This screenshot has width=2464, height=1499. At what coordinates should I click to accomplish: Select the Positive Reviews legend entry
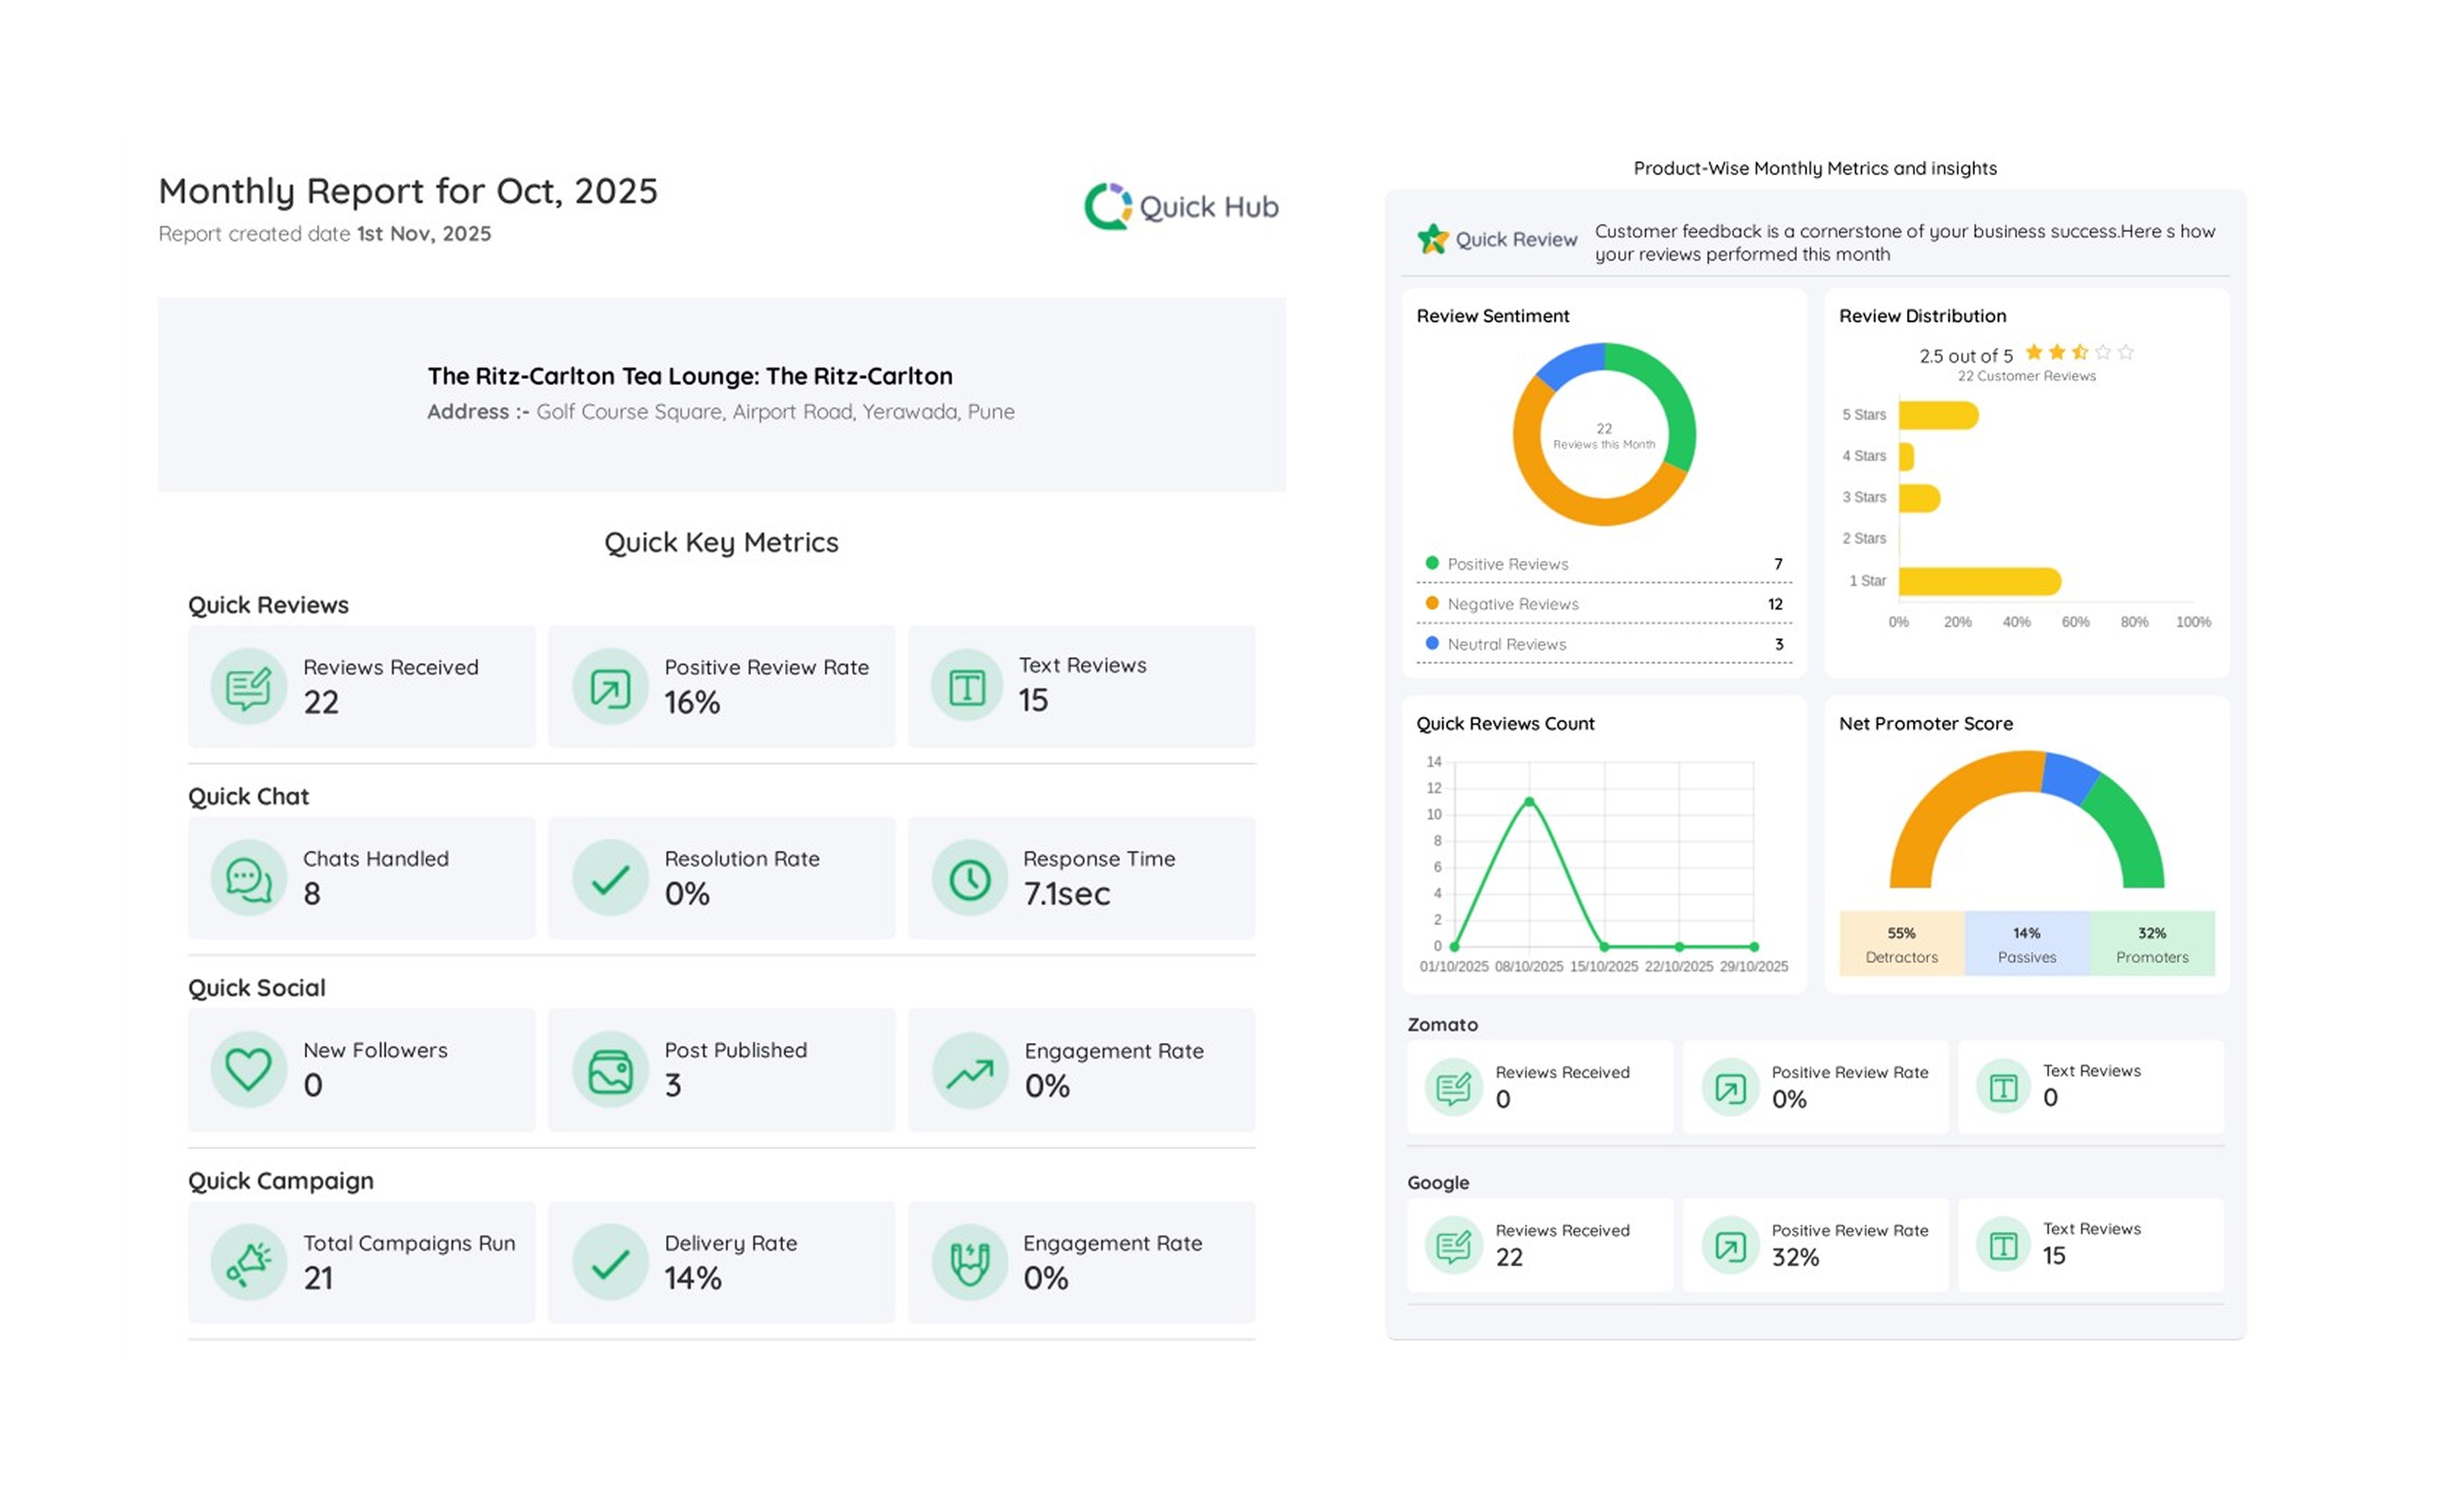click(1507, 564)
